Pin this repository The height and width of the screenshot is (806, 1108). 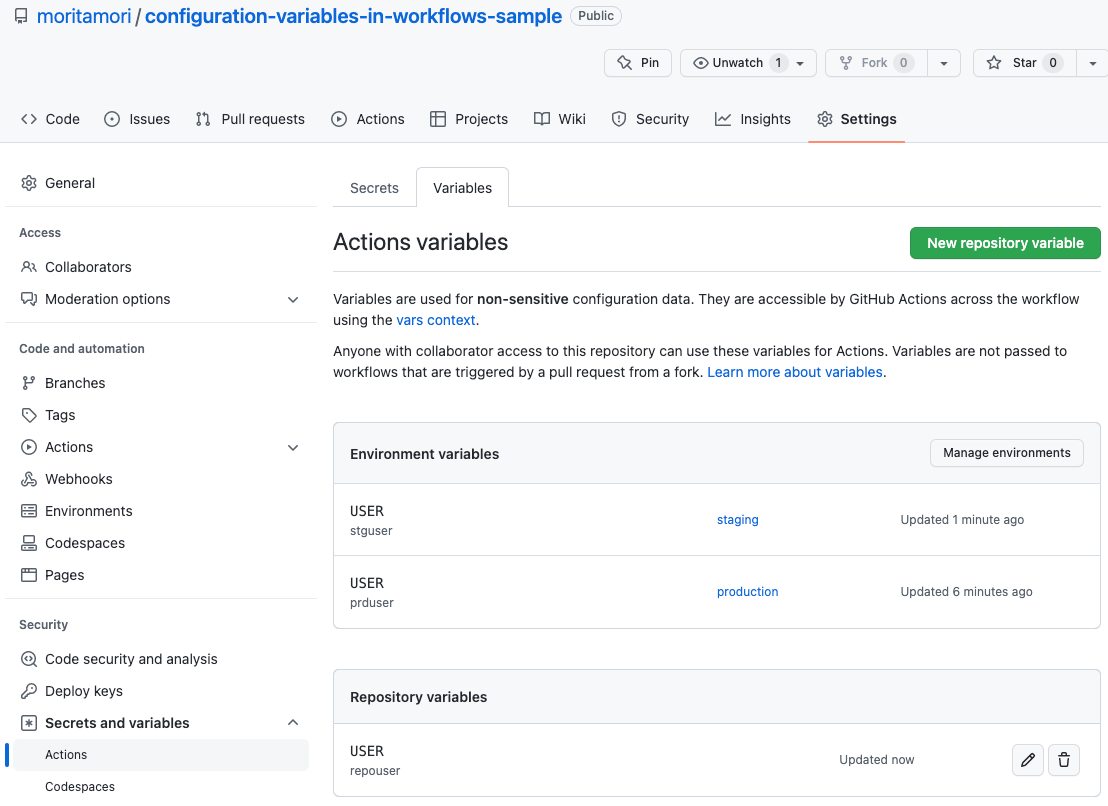tap(638, 62)
